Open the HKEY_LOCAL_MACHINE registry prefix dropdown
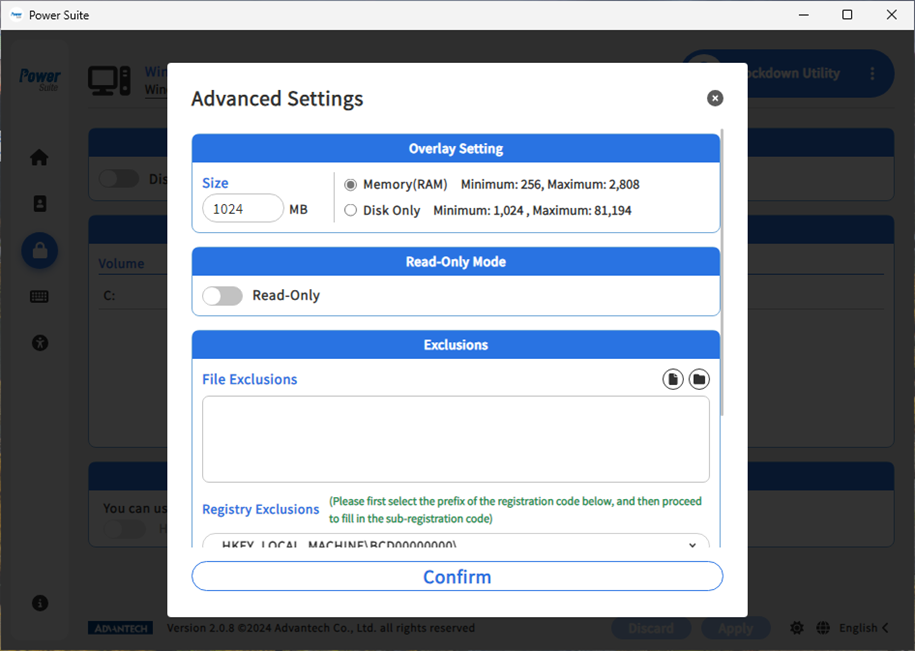 coord(691,545)
